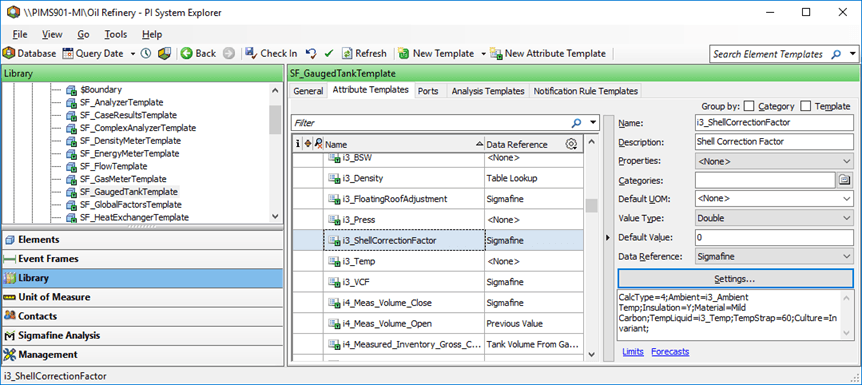Click the library tree scrollbar down arrow

click(x=275, y=217)
